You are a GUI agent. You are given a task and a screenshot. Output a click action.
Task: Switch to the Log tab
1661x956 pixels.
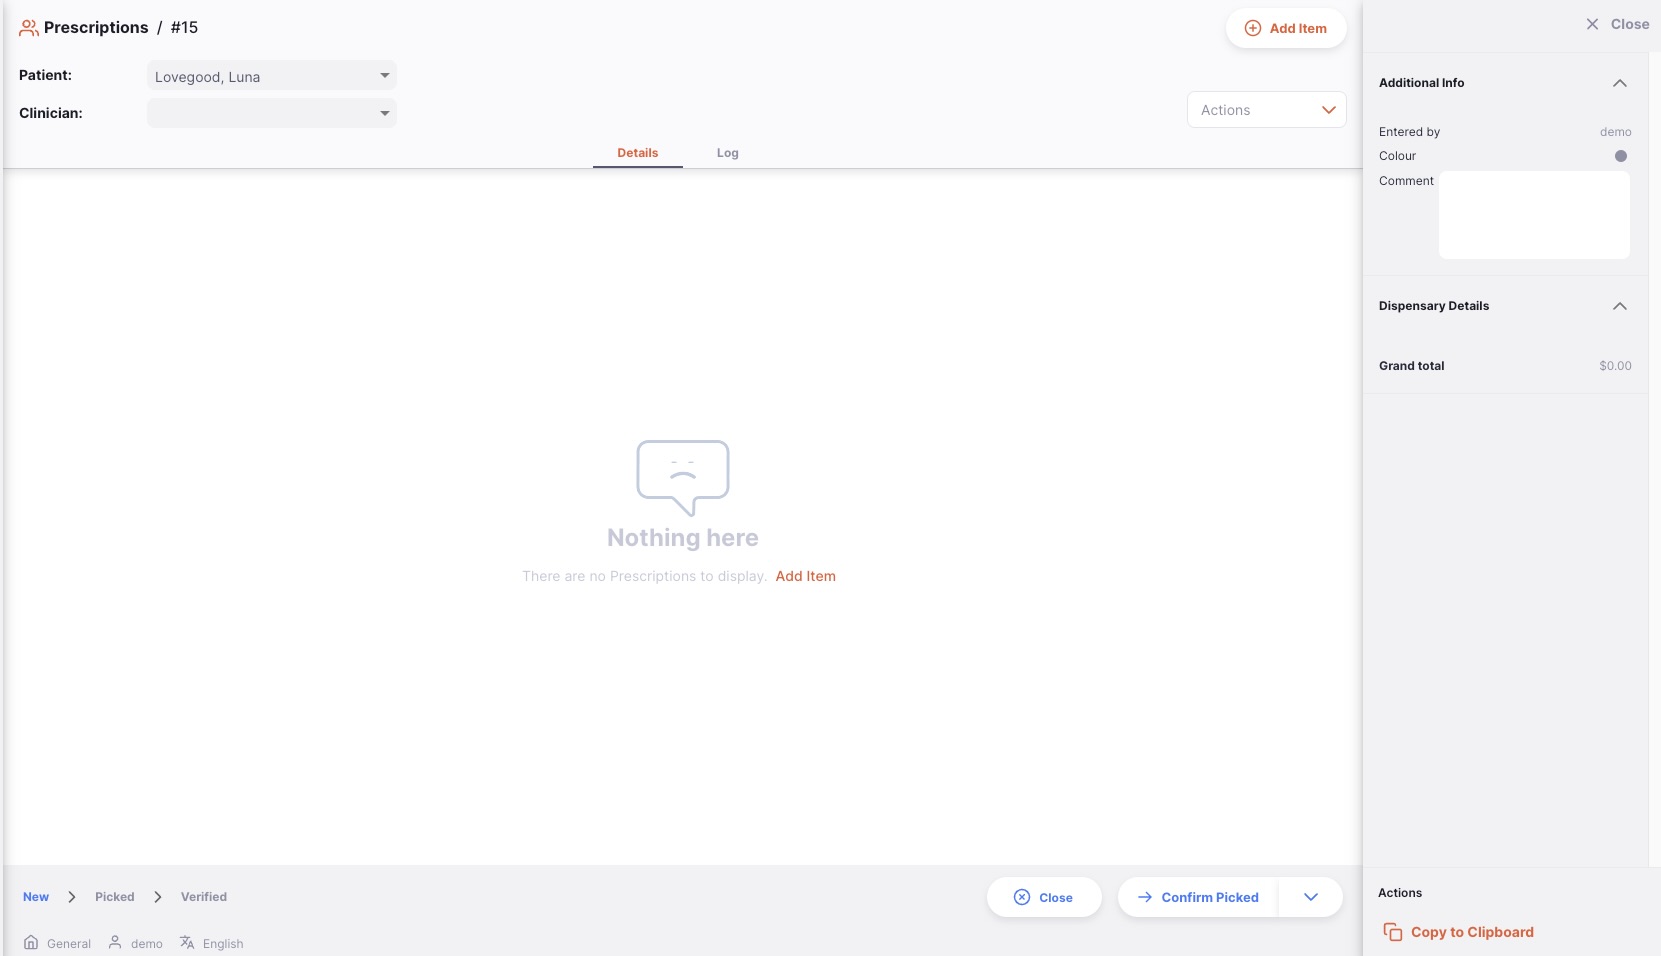tap(727, 153)
